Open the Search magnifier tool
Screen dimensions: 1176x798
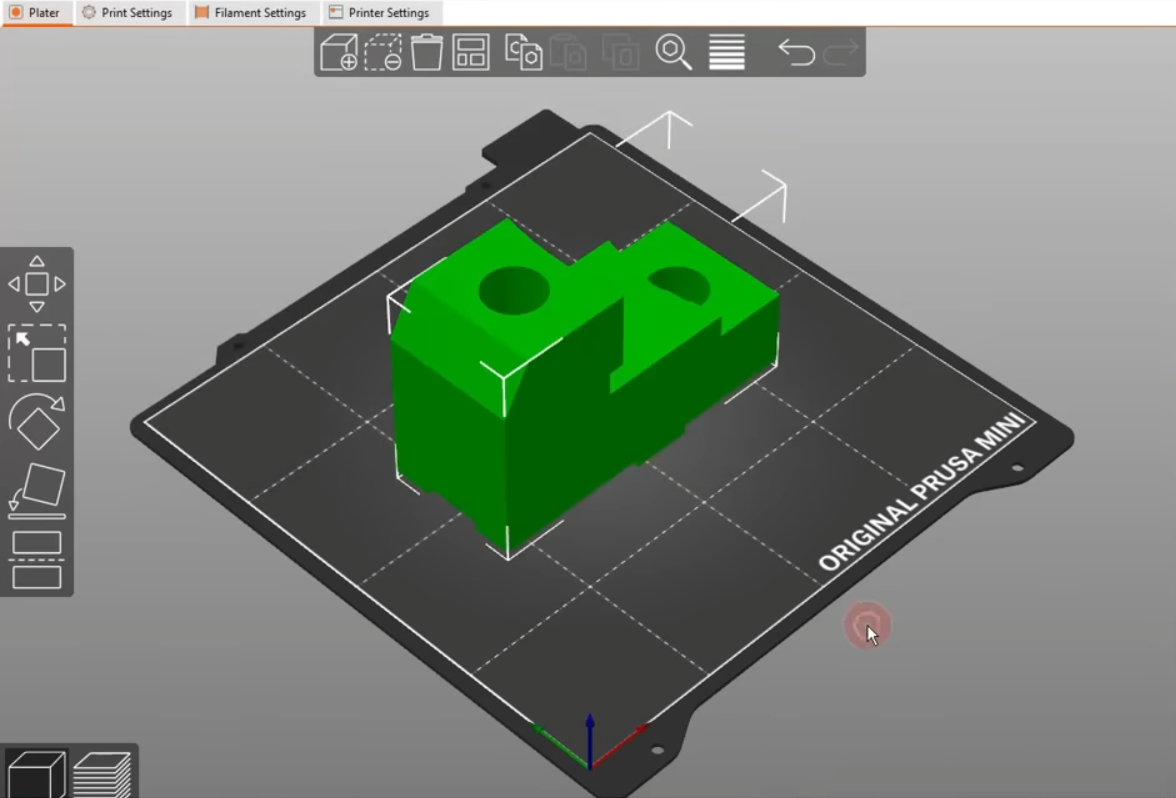673,52
